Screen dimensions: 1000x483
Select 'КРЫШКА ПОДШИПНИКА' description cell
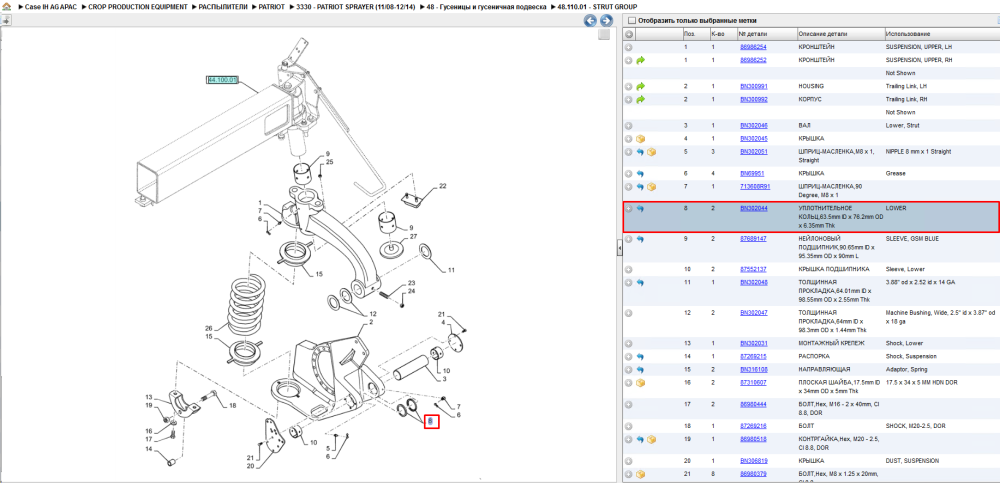tap(832, 269)
